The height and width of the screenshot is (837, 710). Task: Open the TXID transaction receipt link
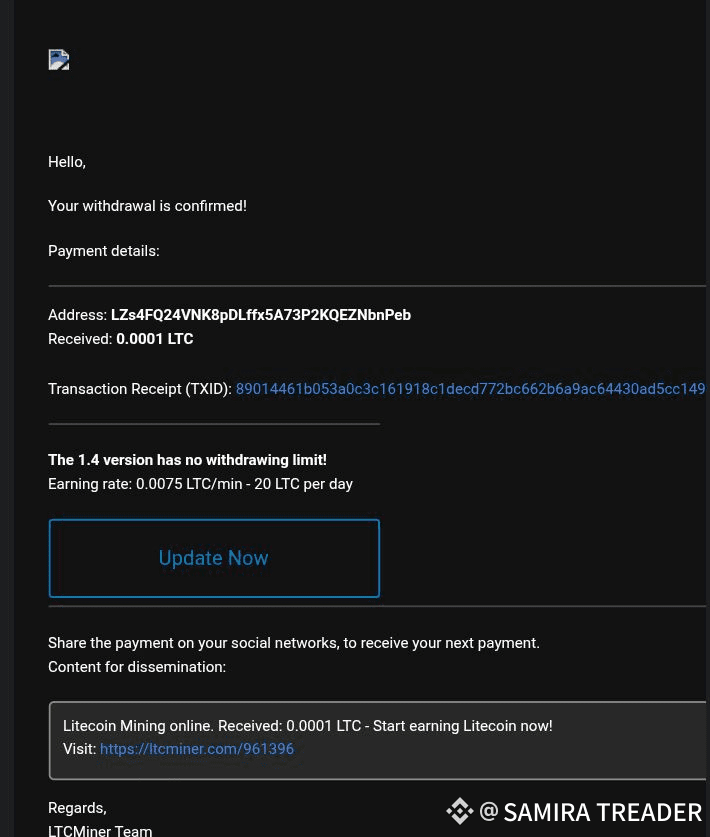pyautogui.click(x=470, y=389)
